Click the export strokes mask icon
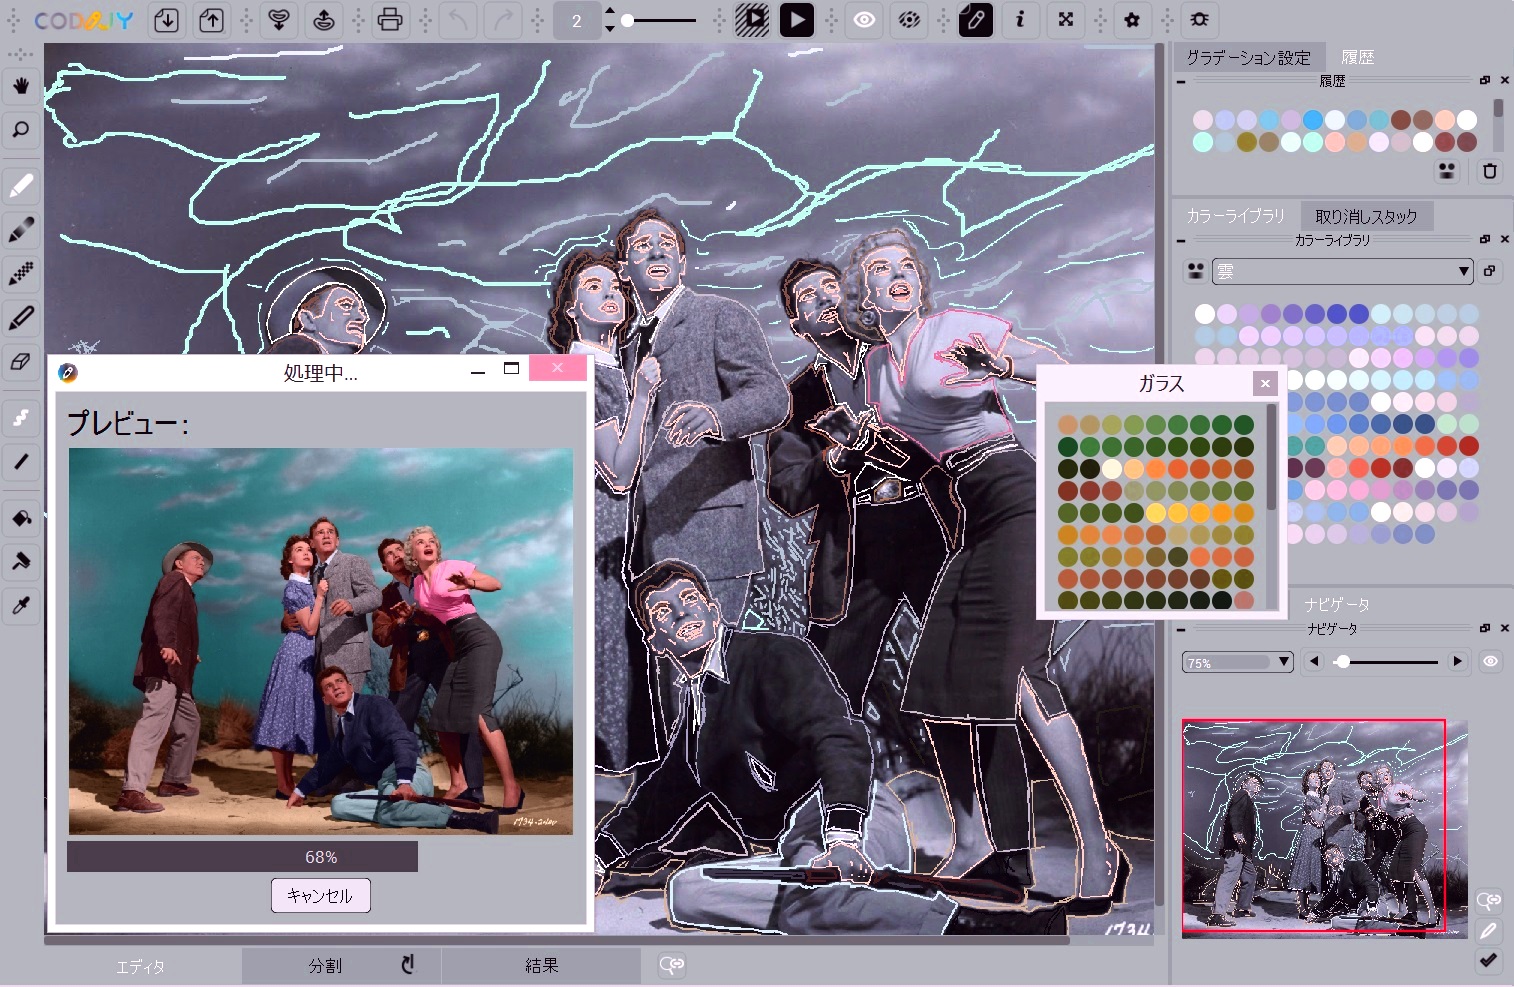 323,20
